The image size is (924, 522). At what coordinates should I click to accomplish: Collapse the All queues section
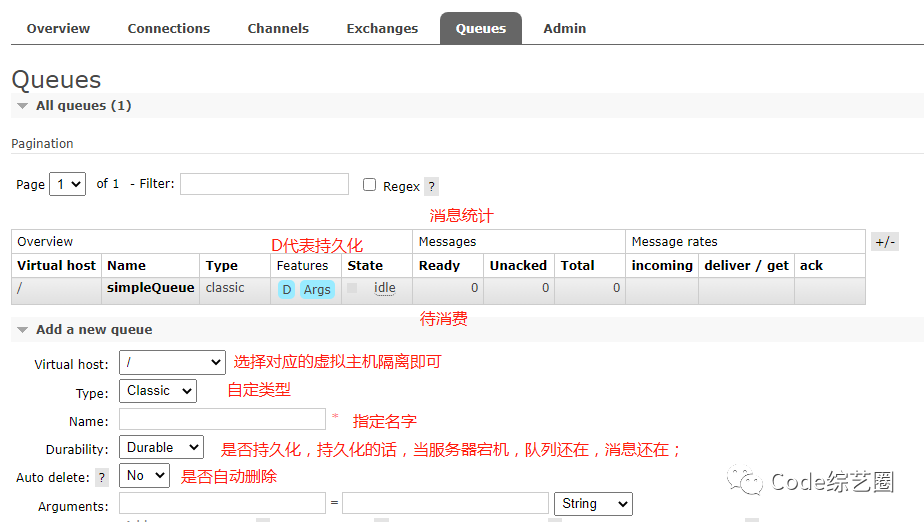coord(22,106)
